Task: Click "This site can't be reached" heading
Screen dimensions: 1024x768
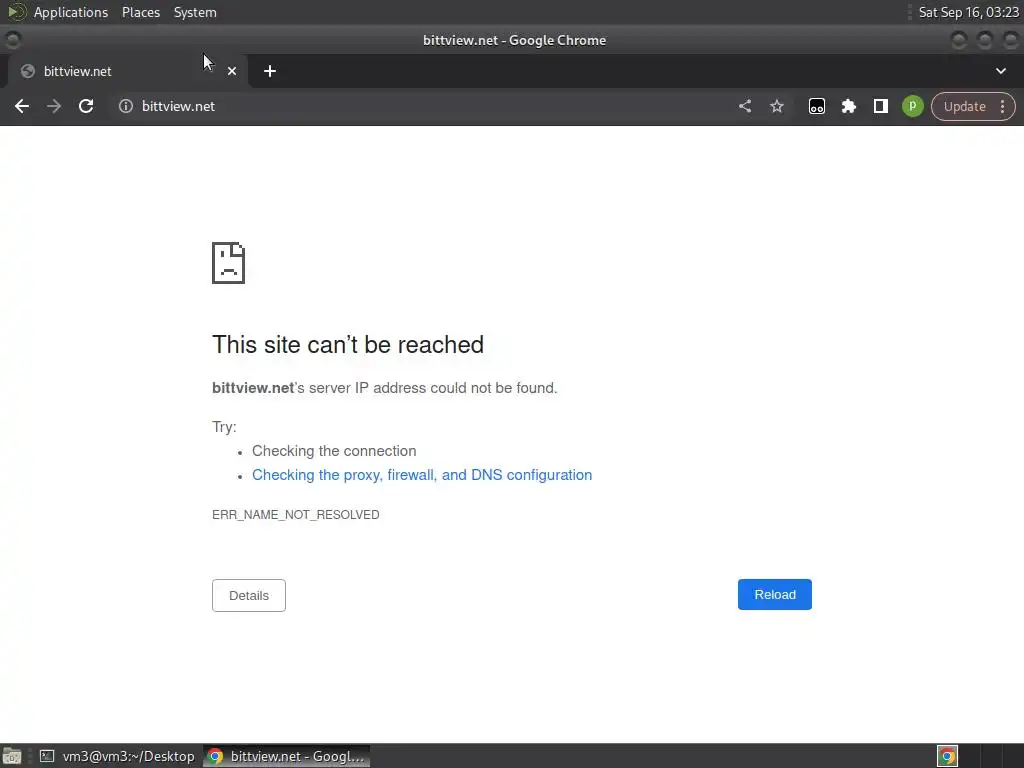Action: point(347,345)
